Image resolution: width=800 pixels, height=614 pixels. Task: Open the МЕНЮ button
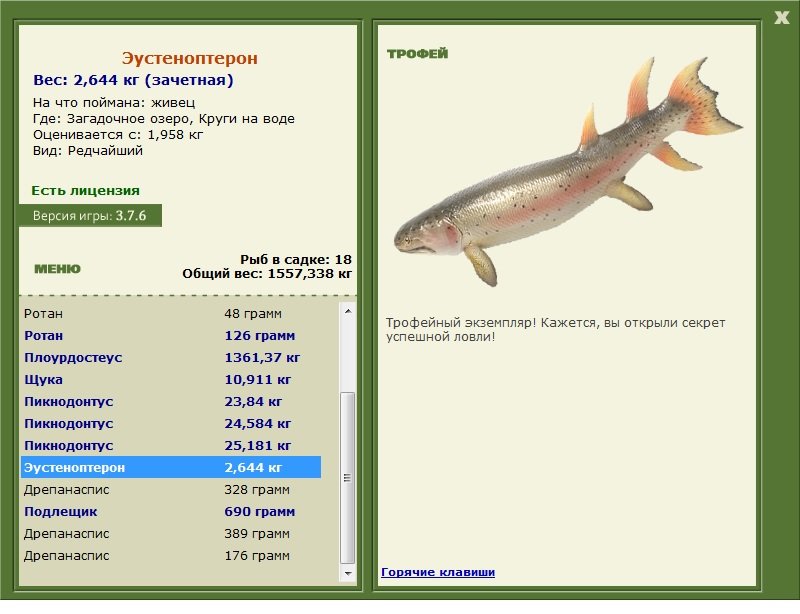point(57,269)
